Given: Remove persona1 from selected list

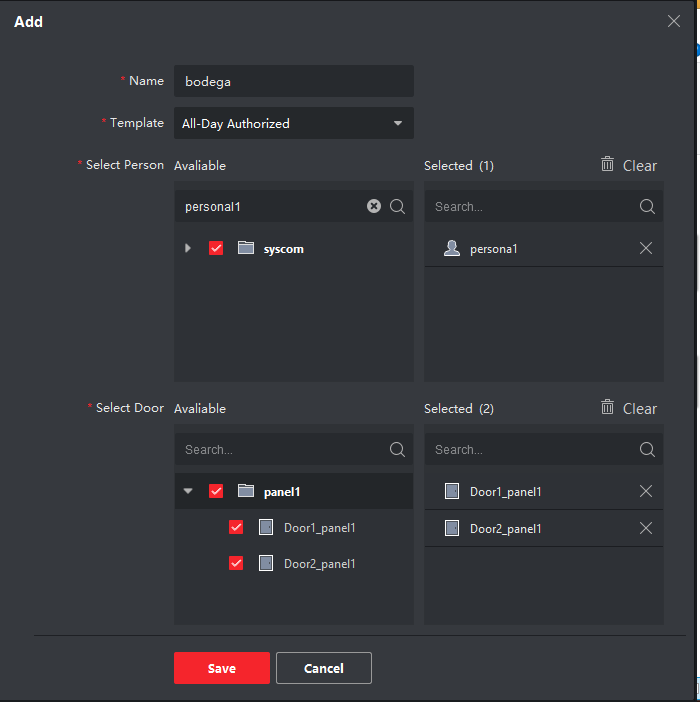Looking at the screenshot, I should (x=645, y=248).
